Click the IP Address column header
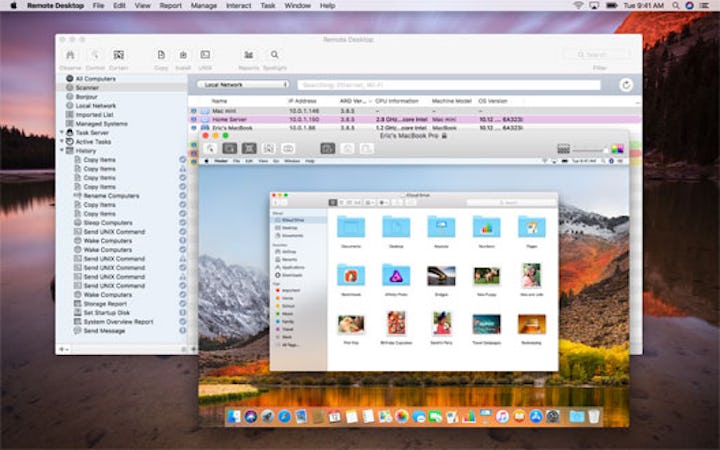Screen dimensions: 720x450 coord(303,101)
